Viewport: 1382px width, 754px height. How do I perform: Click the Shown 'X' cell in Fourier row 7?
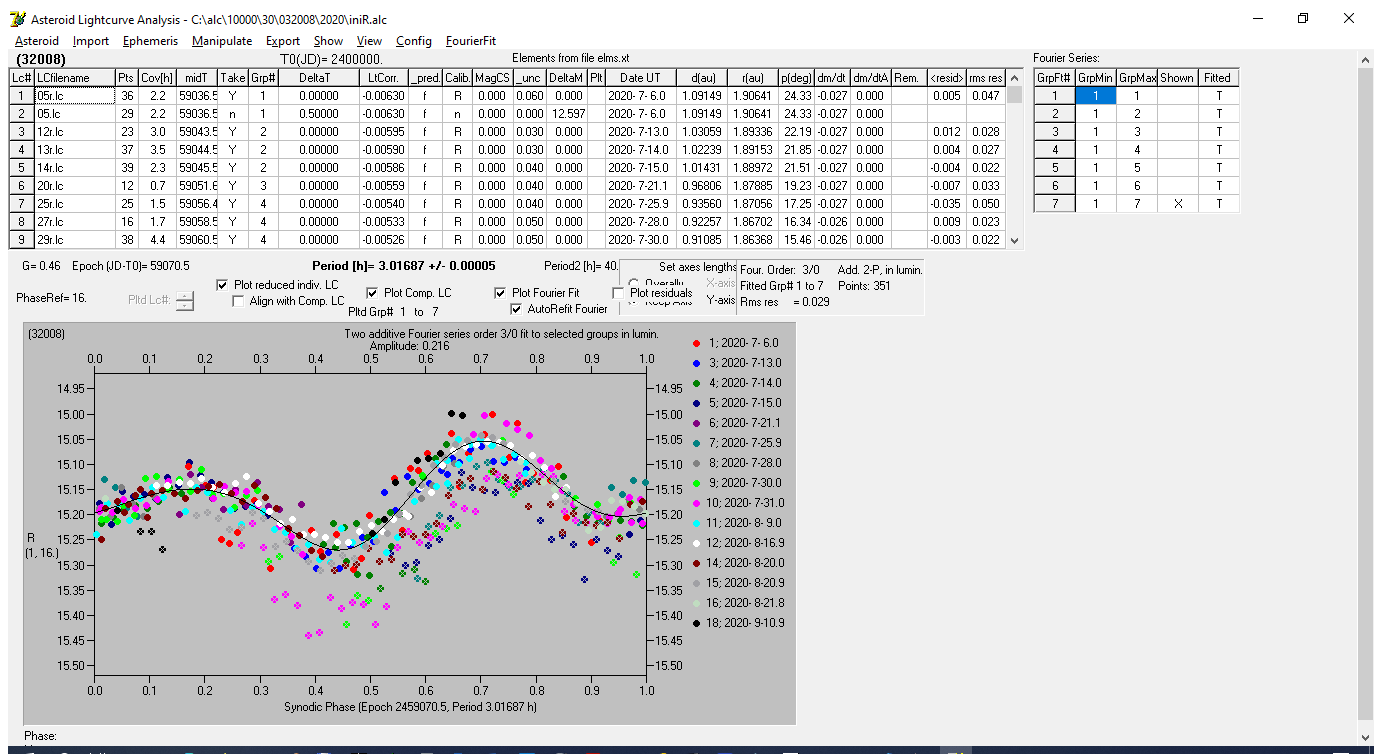click(x=1177, y=204)
